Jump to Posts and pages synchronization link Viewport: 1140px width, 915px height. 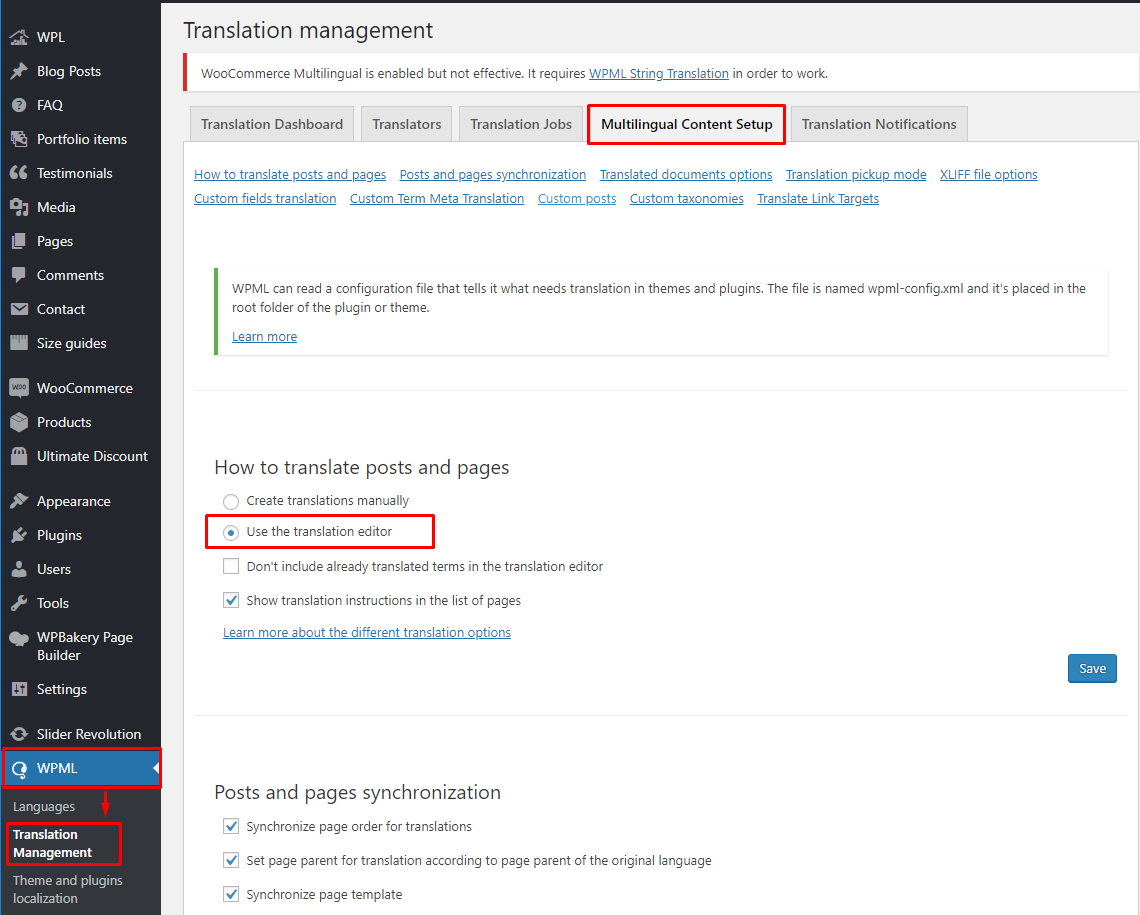493,174
